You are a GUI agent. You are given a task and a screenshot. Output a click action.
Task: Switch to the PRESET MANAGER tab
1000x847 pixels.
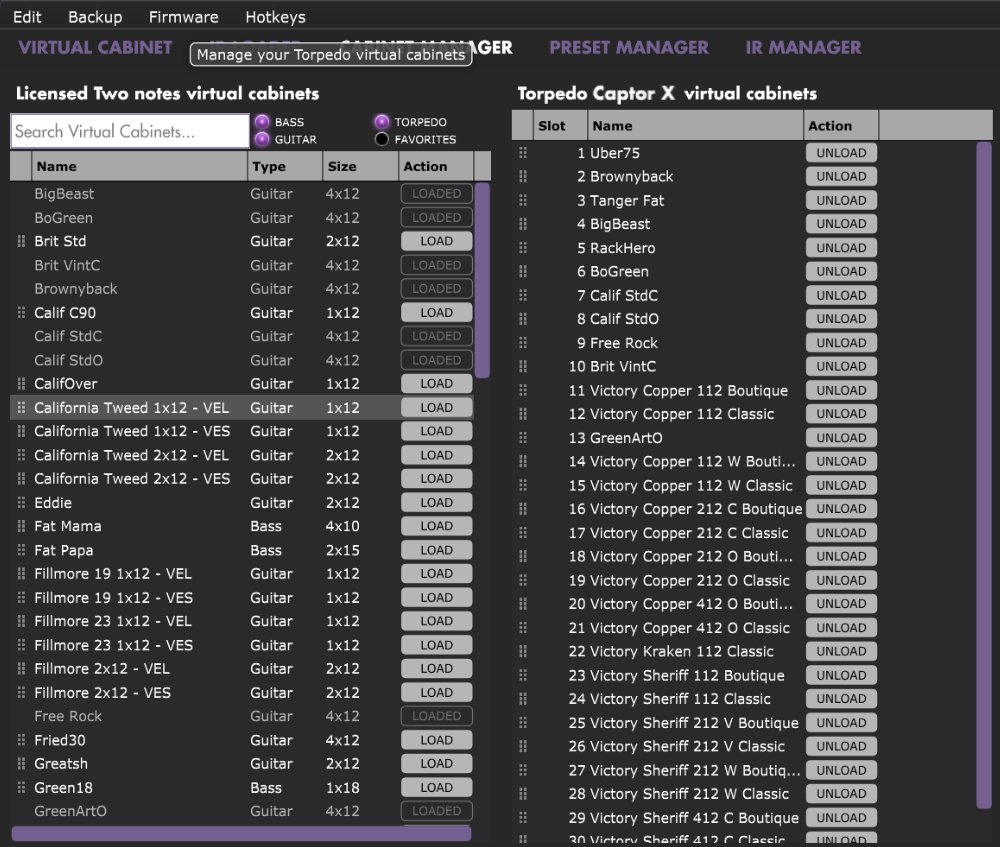coord(629,47)
